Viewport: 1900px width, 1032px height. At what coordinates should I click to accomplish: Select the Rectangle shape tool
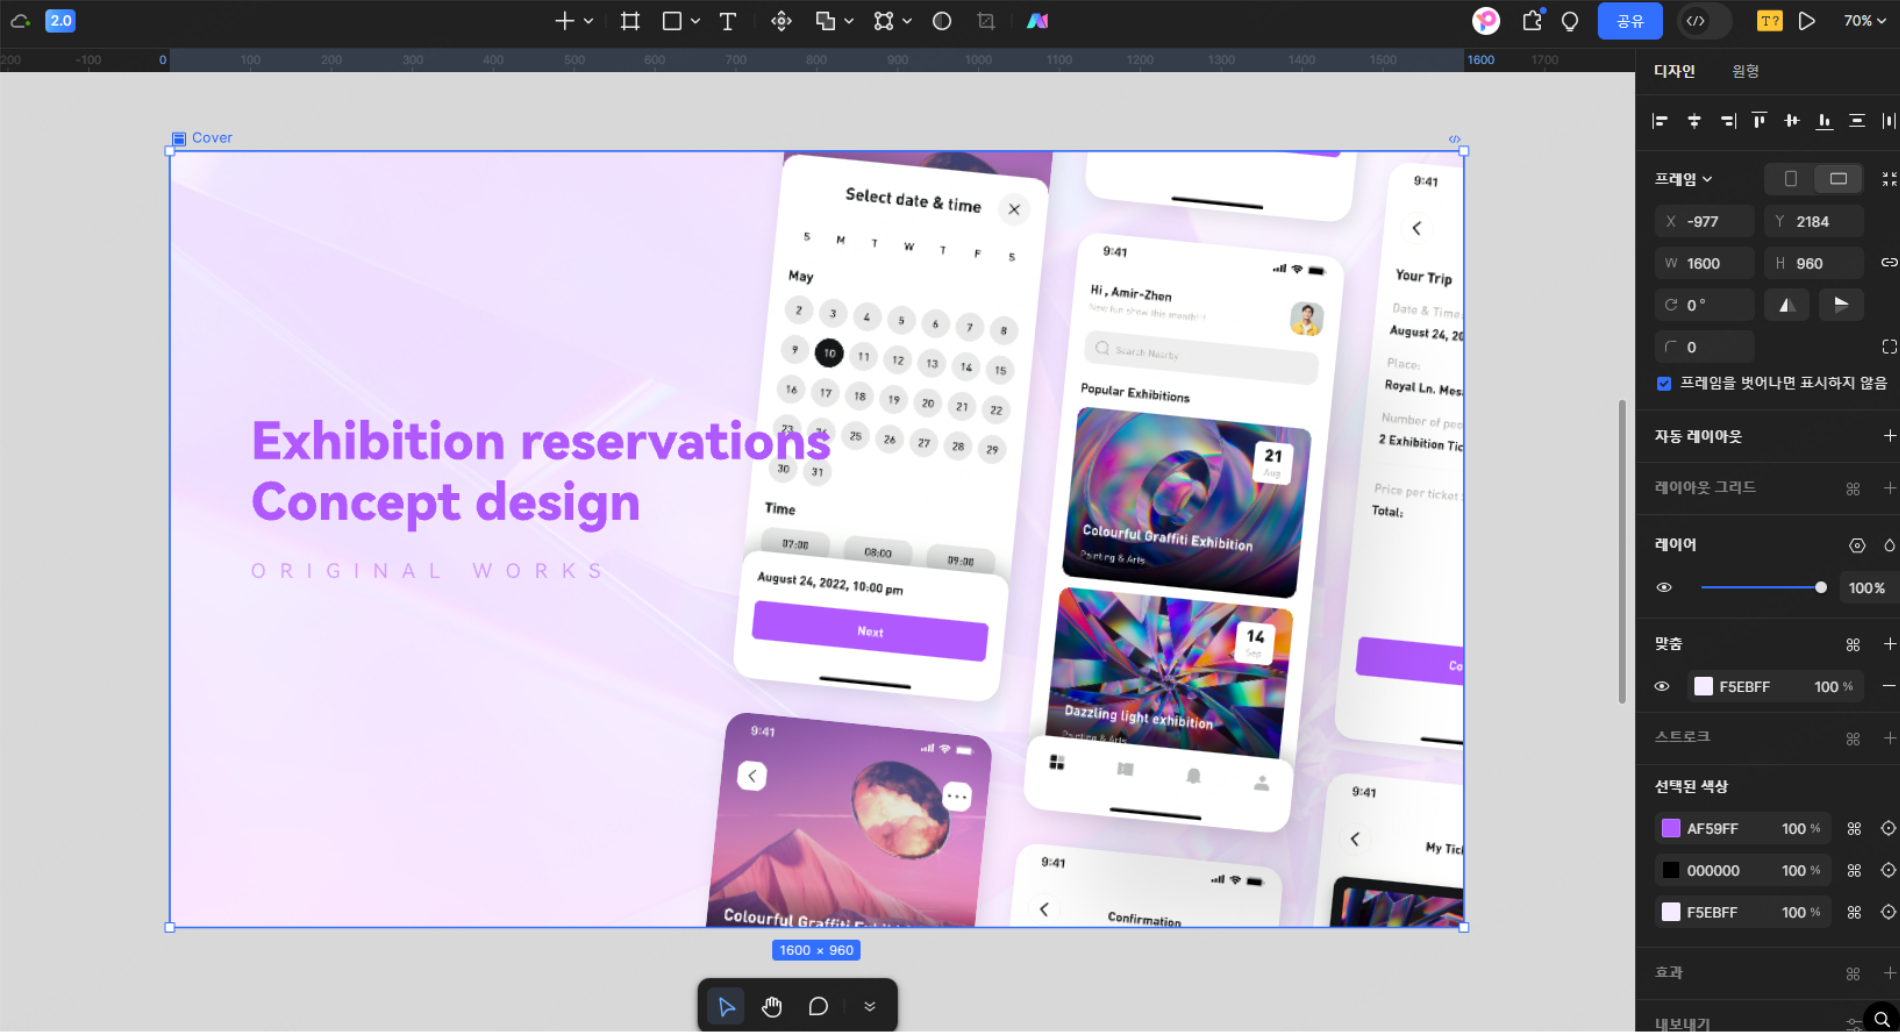(672, 20)
